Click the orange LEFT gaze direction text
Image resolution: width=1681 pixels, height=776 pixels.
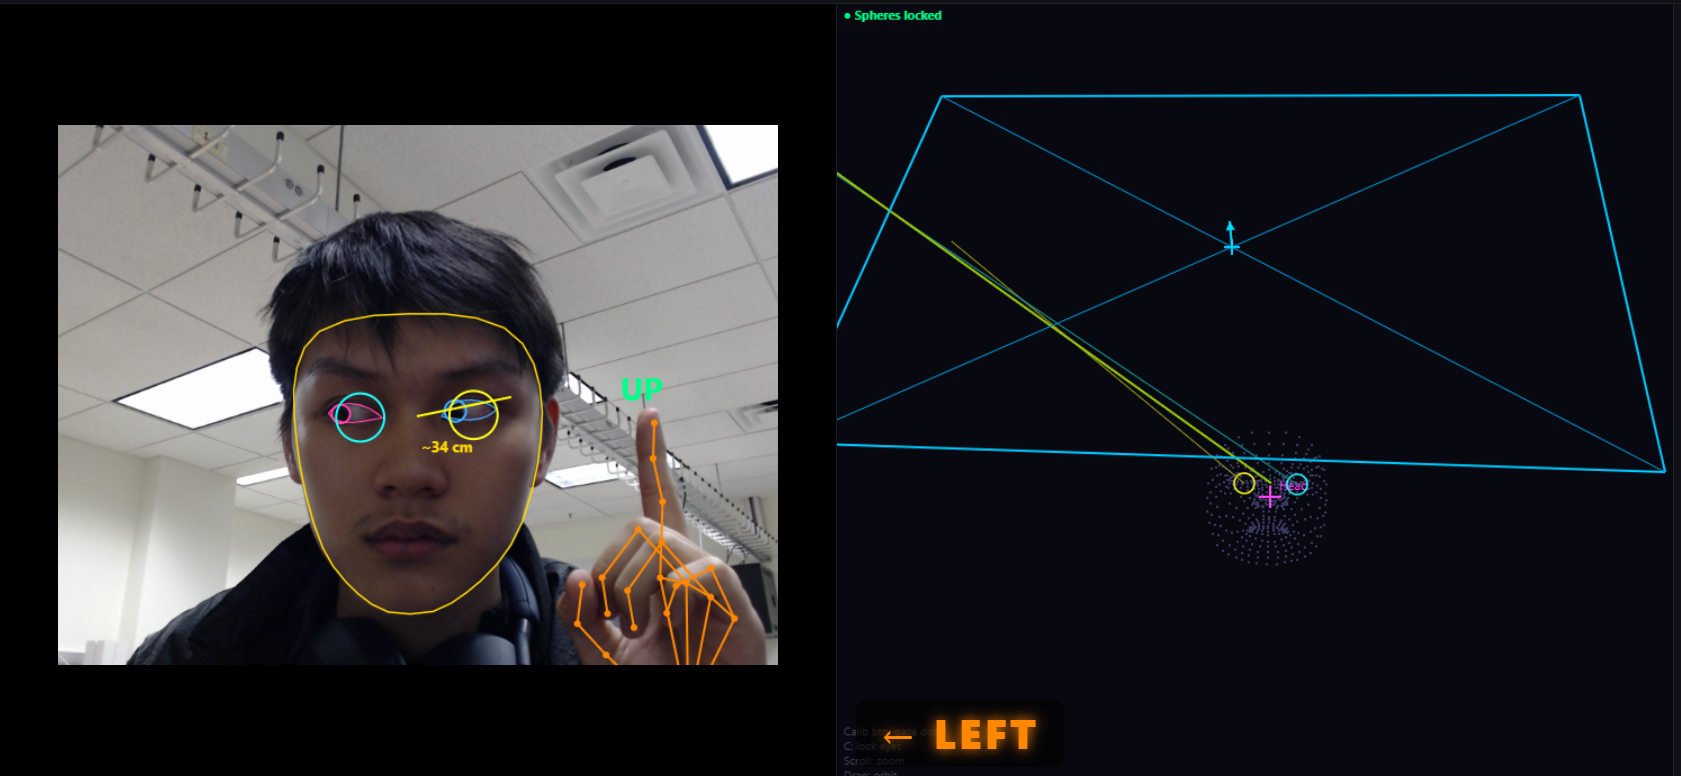[985, 735]
